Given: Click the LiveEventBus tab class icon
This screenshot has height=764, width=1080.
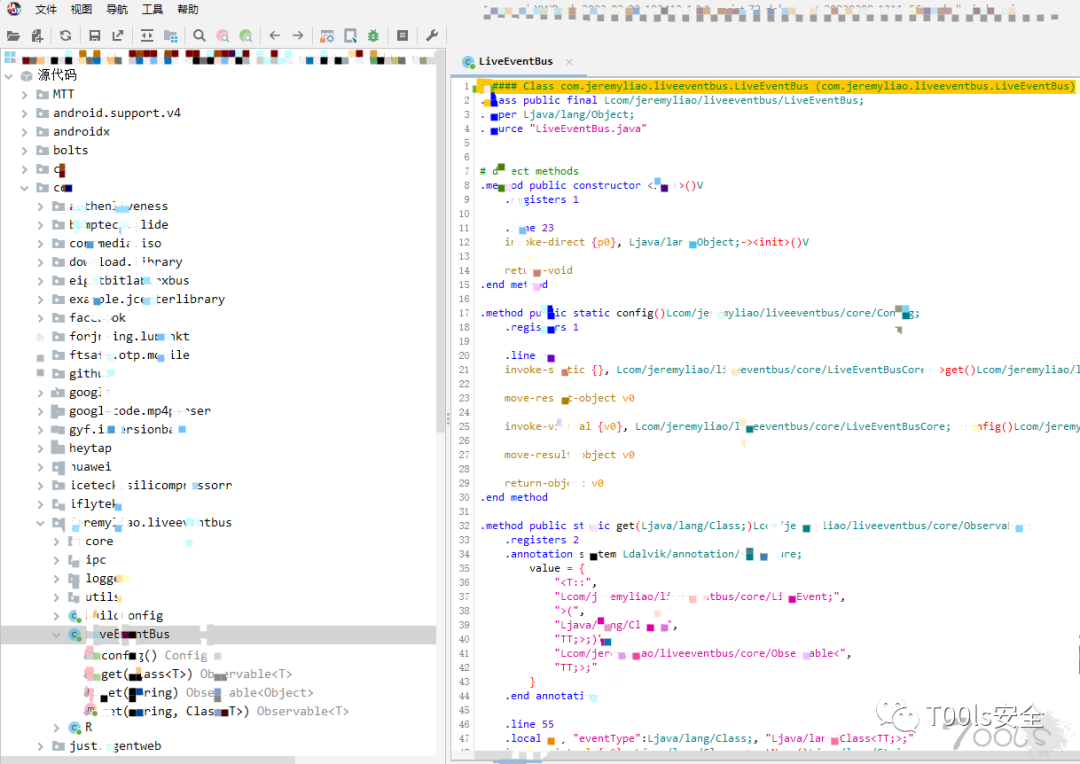Looking at the screenshot, I should click(x=468, y=62).
